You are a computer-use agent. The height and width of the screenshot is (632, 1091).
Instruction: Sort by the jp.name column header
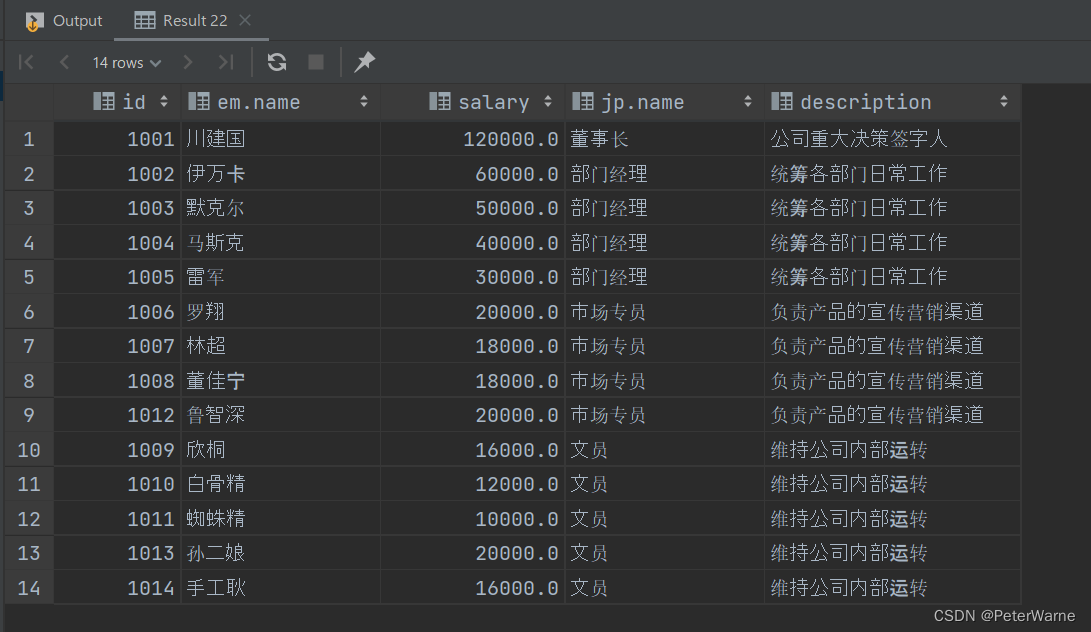pyautogui.click(x=664, y=102)
